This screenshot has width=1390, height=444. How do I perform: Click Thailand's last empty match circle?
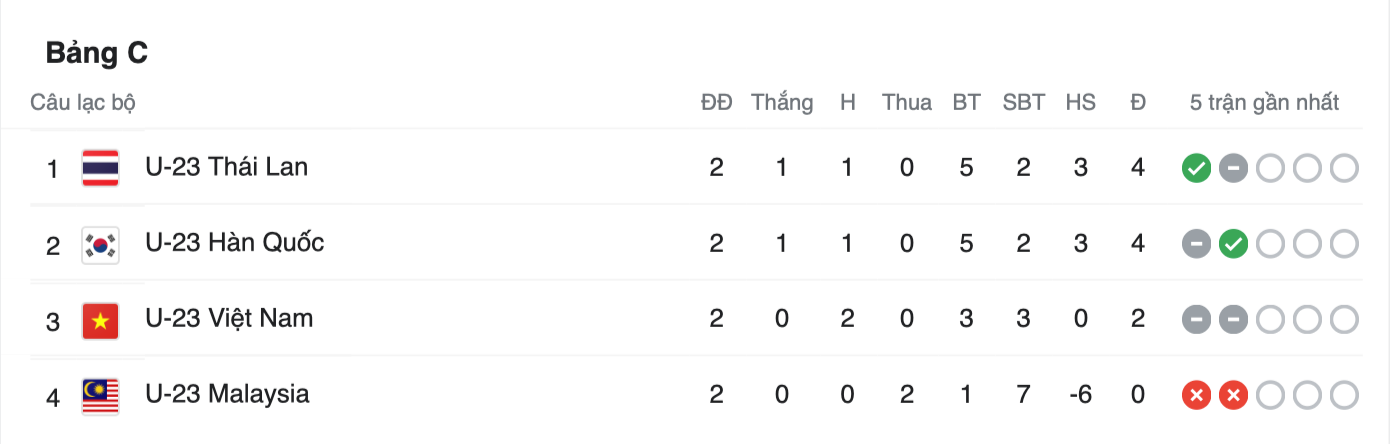1345,168
